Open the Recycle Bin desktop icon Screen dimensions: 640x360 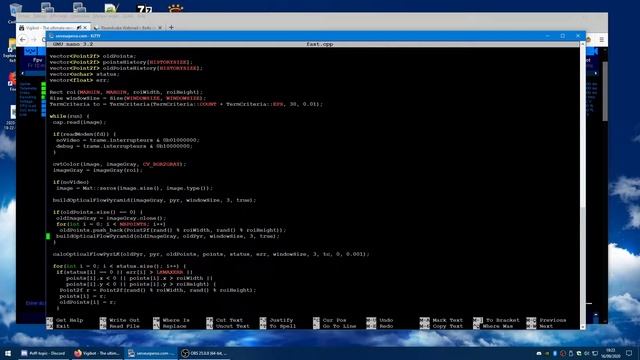tap(16, 9)
